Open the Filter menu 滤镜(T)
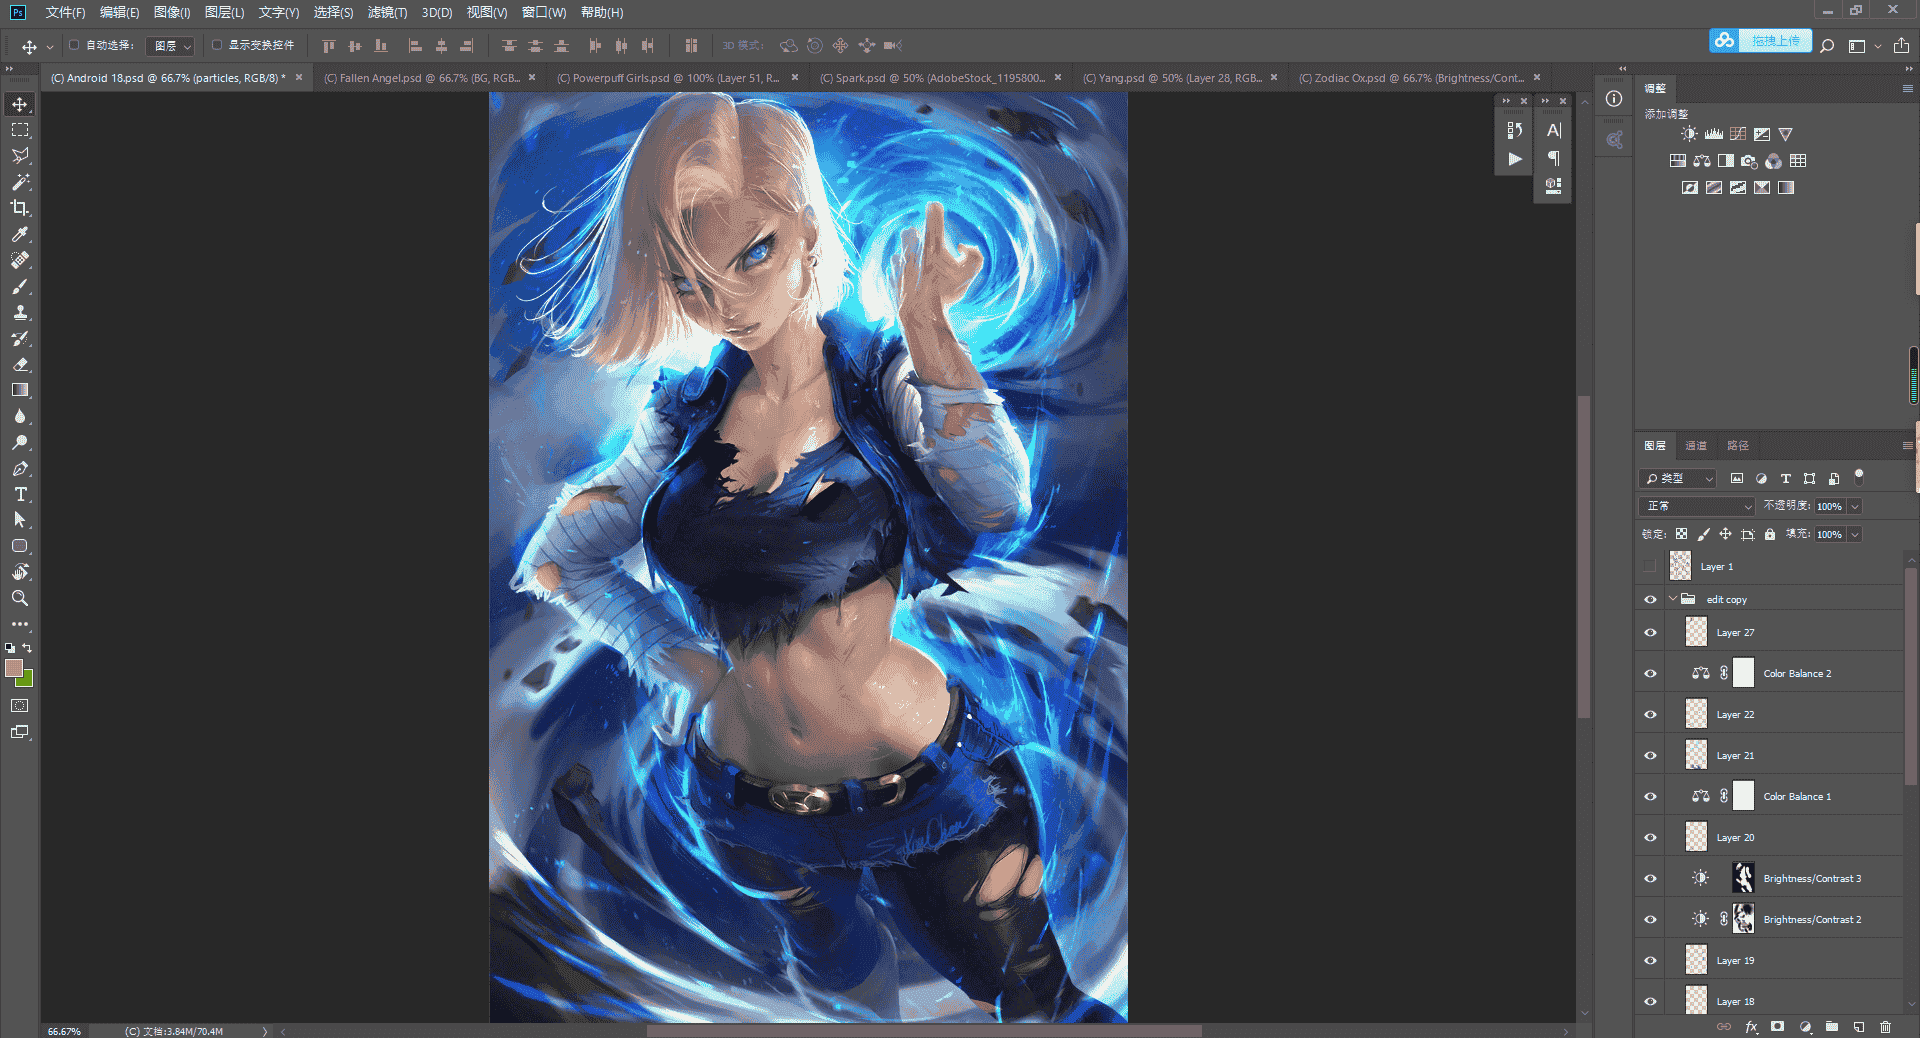This screenshot has height=1038, width=1920. 387,12
